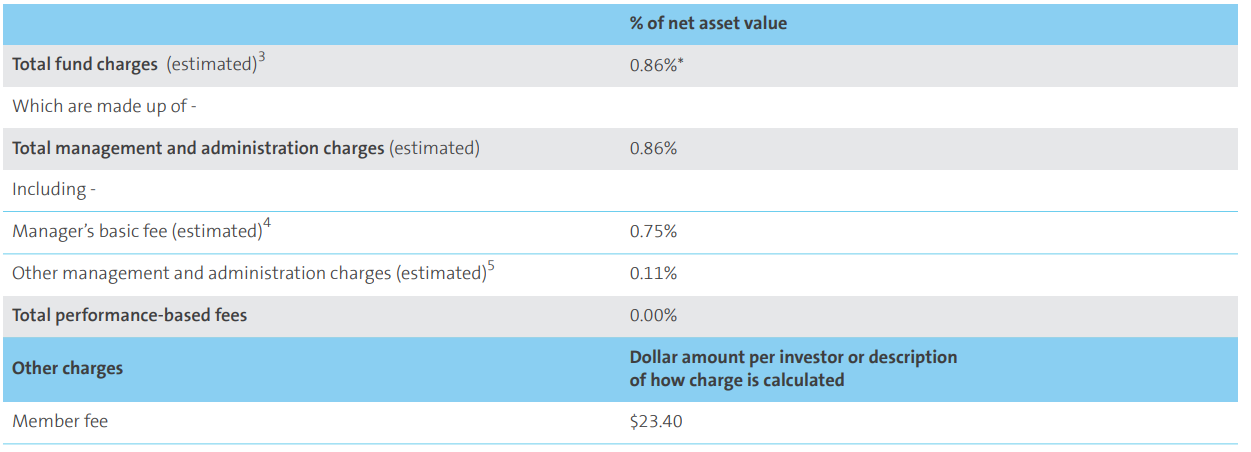Open footnote 5 after Other management charges
Screen dimensions: 1251x452
[490, 267]
